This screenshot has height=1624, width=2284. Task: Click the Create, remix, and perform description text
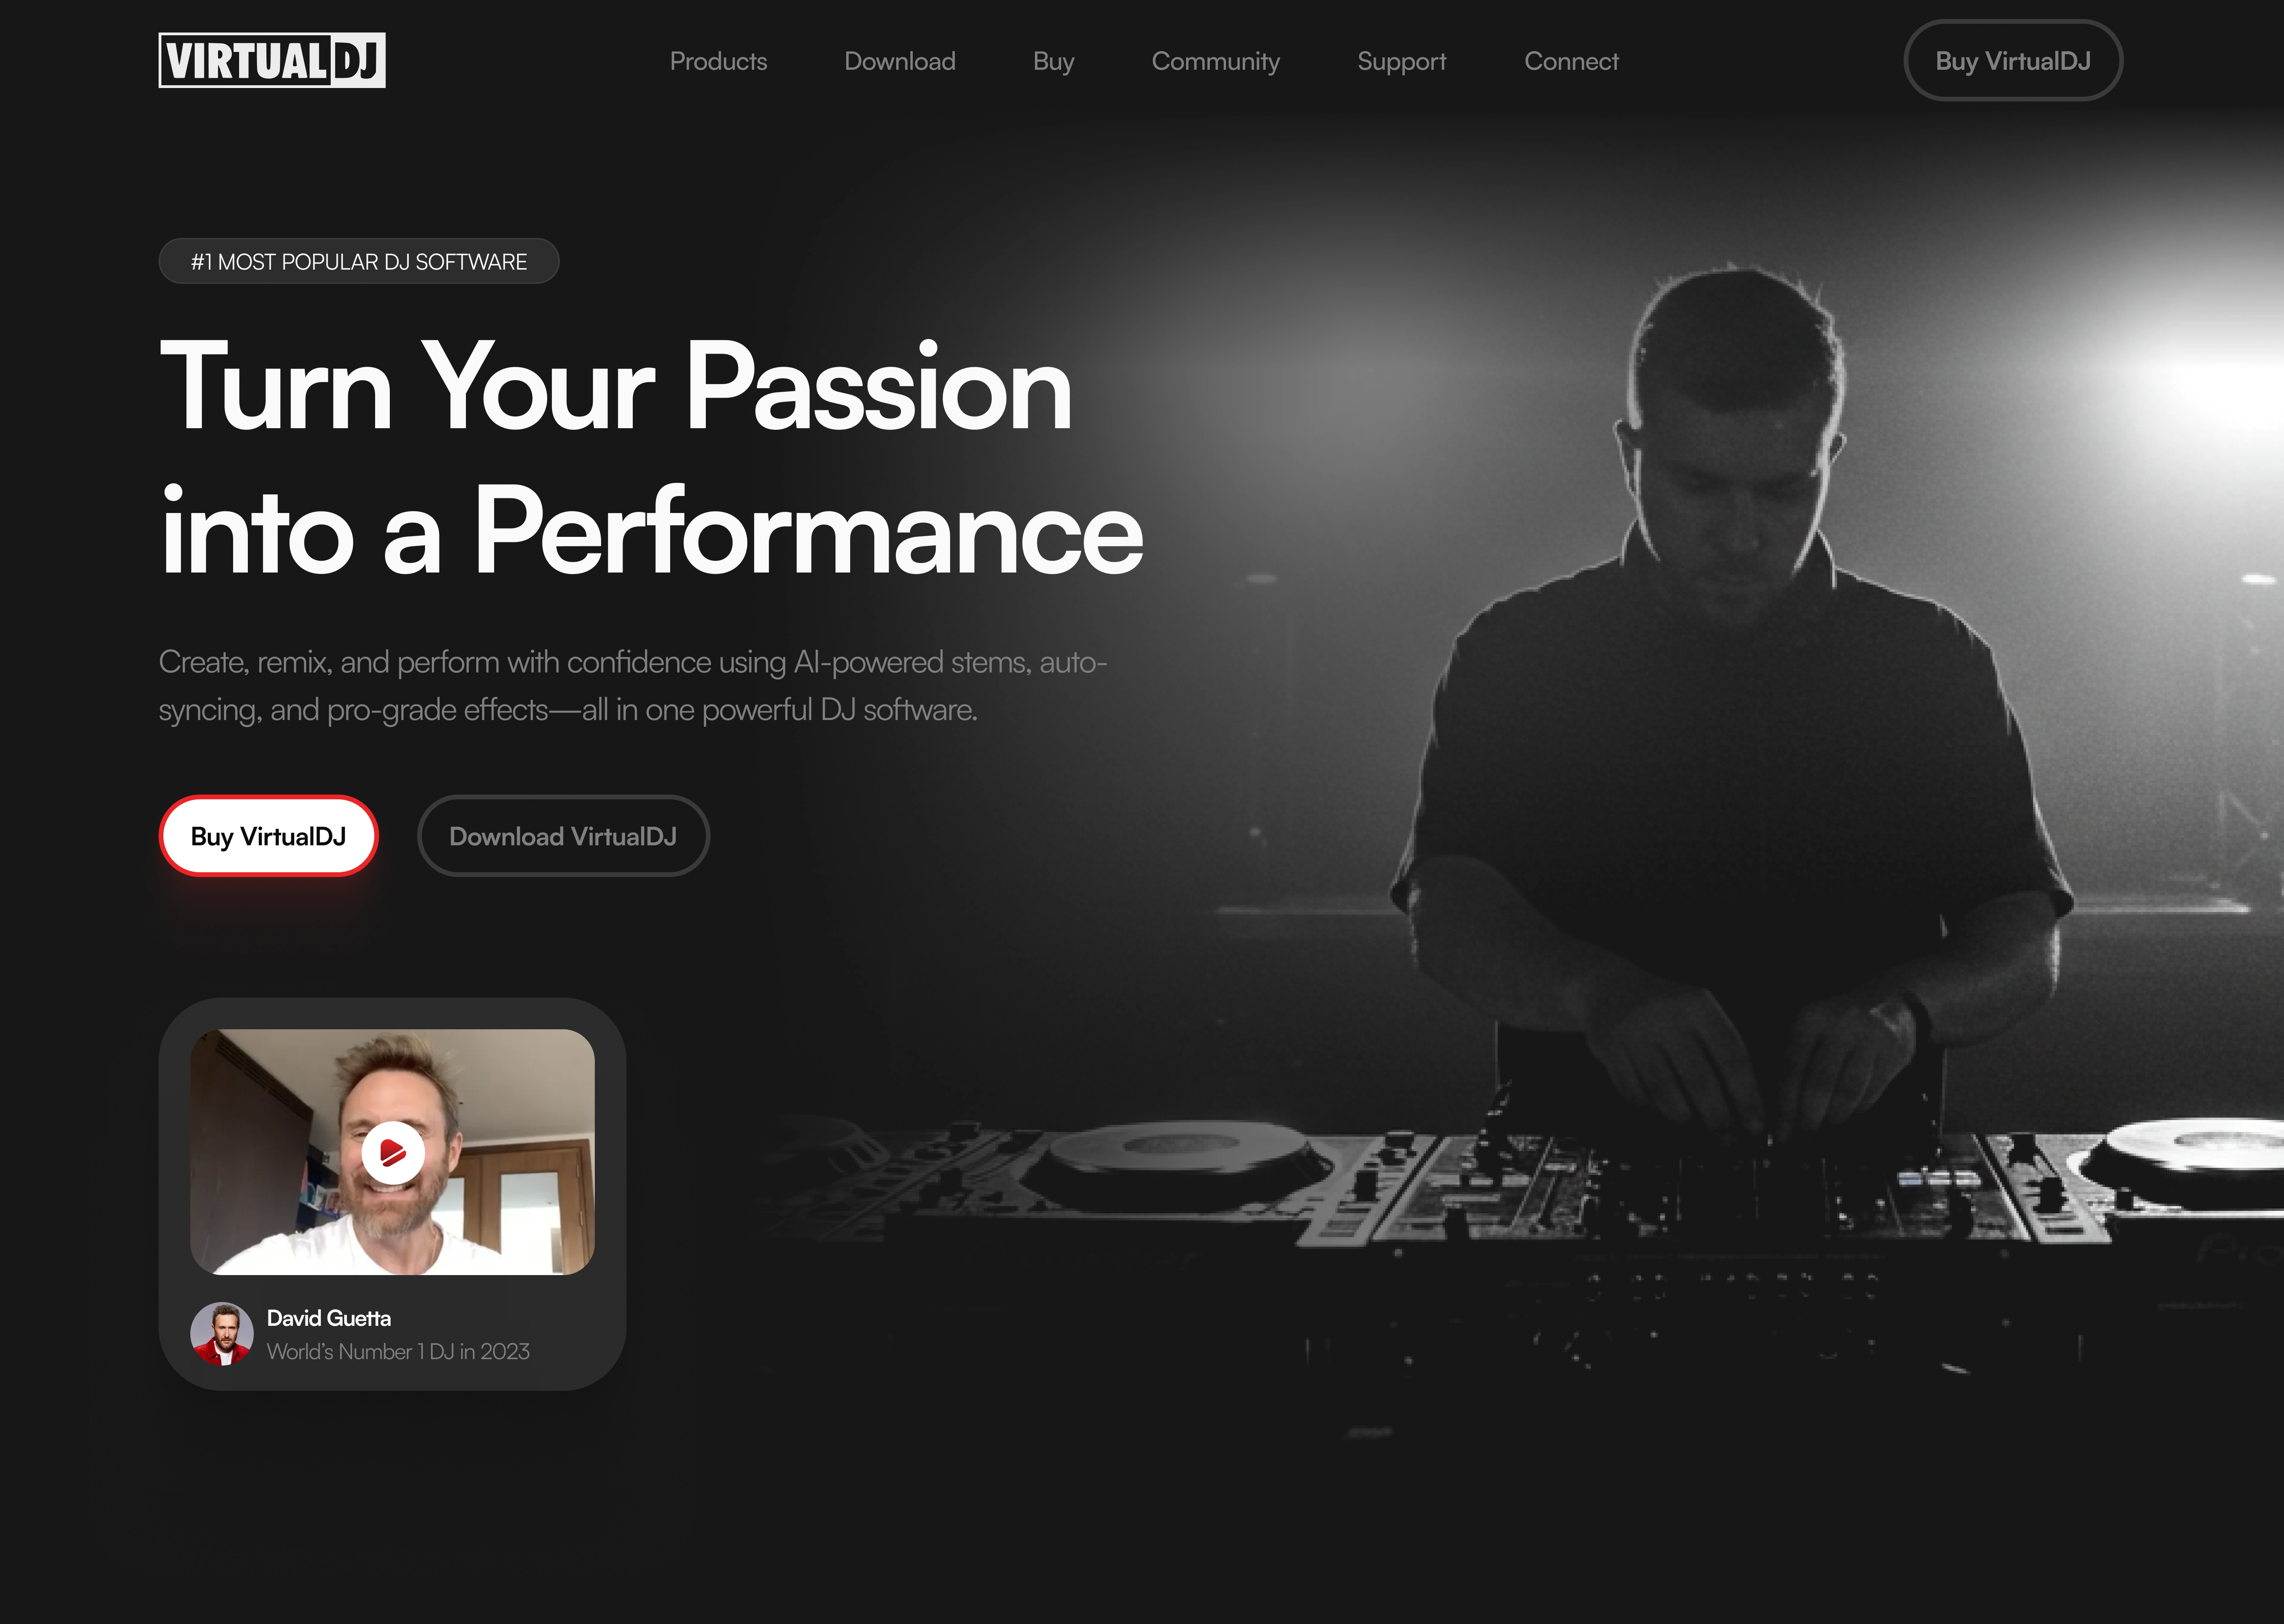point(633,686)
